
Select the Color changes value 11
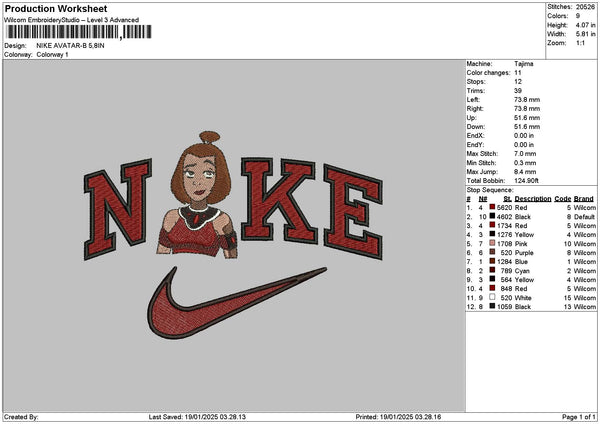pyautogui.click(x=518, y=73)
